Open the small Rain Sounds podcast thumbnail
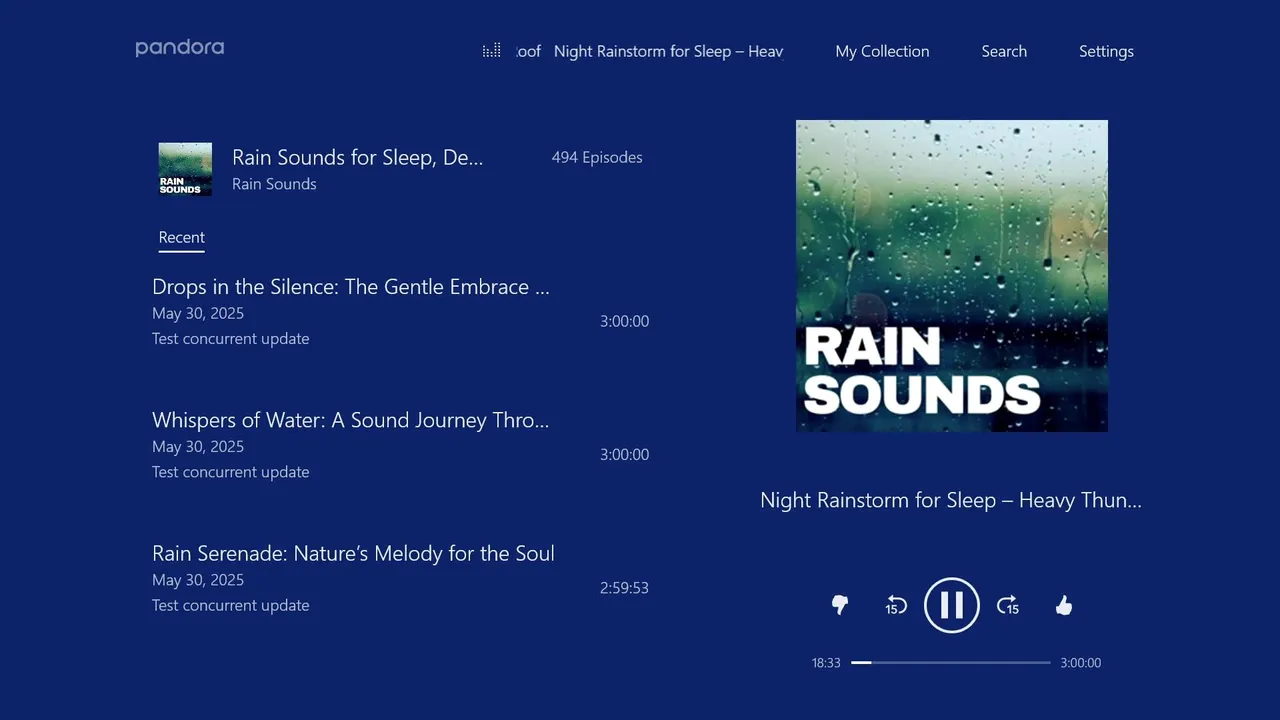Image resolution: width=1280 pixels, height=720 pixels. click(185, 169)
